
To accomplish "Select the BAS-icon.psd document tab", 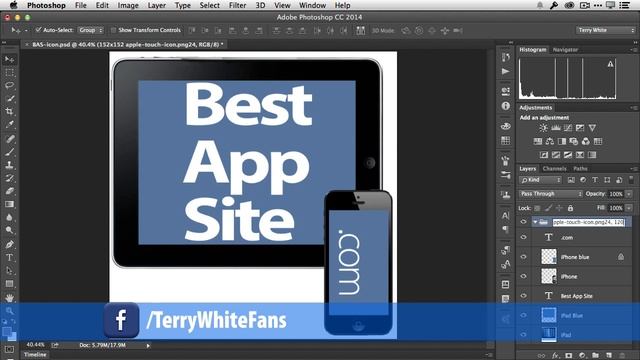I will 127,44.
